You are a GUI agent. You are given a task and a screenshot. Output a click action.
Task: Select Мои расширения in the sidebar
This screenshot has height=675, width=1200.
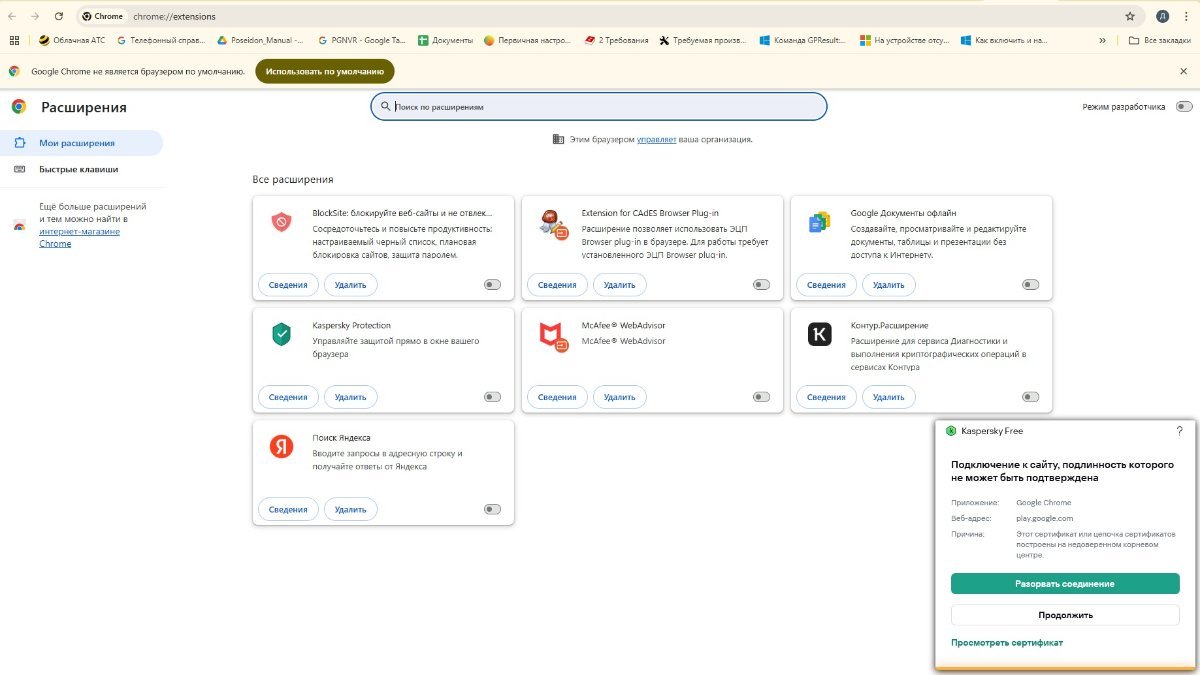81,143
